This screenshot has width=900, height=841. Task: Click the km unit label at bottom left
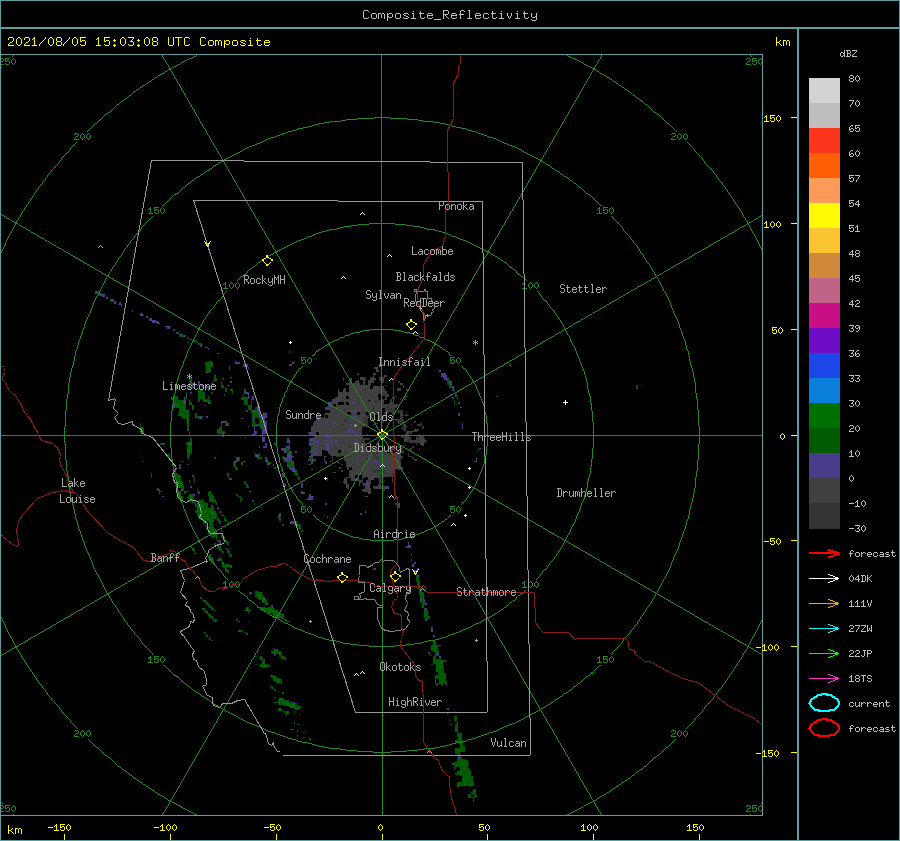tap(15, 830)
